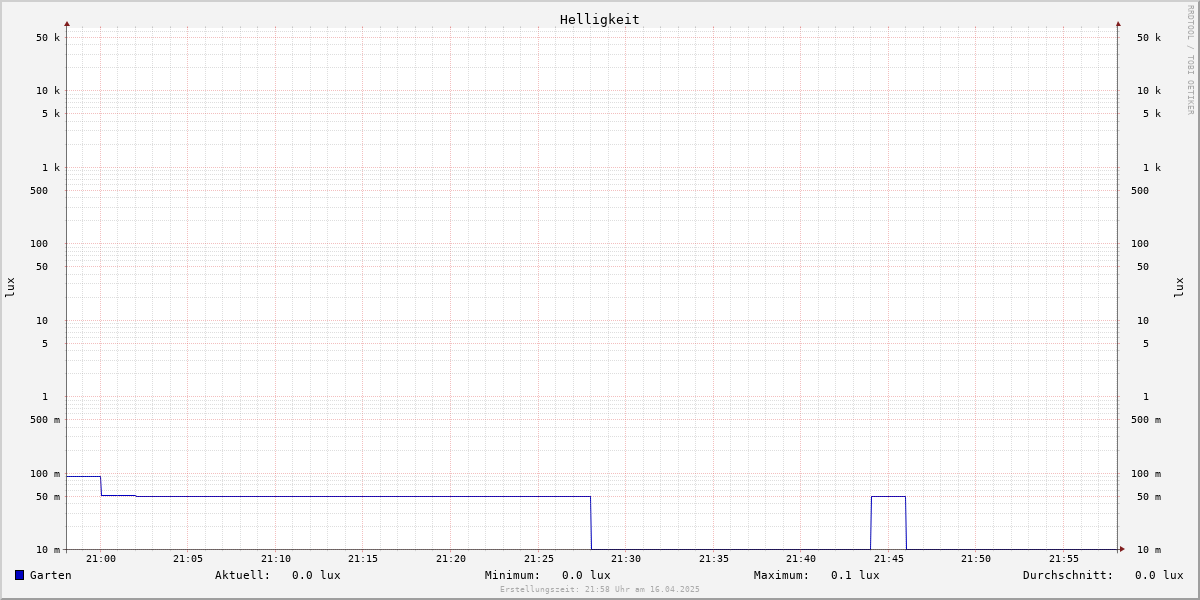Click the right vertical lux unit label
The height and width of the screenshot is (600, 1200).
tap(1179, 288)
